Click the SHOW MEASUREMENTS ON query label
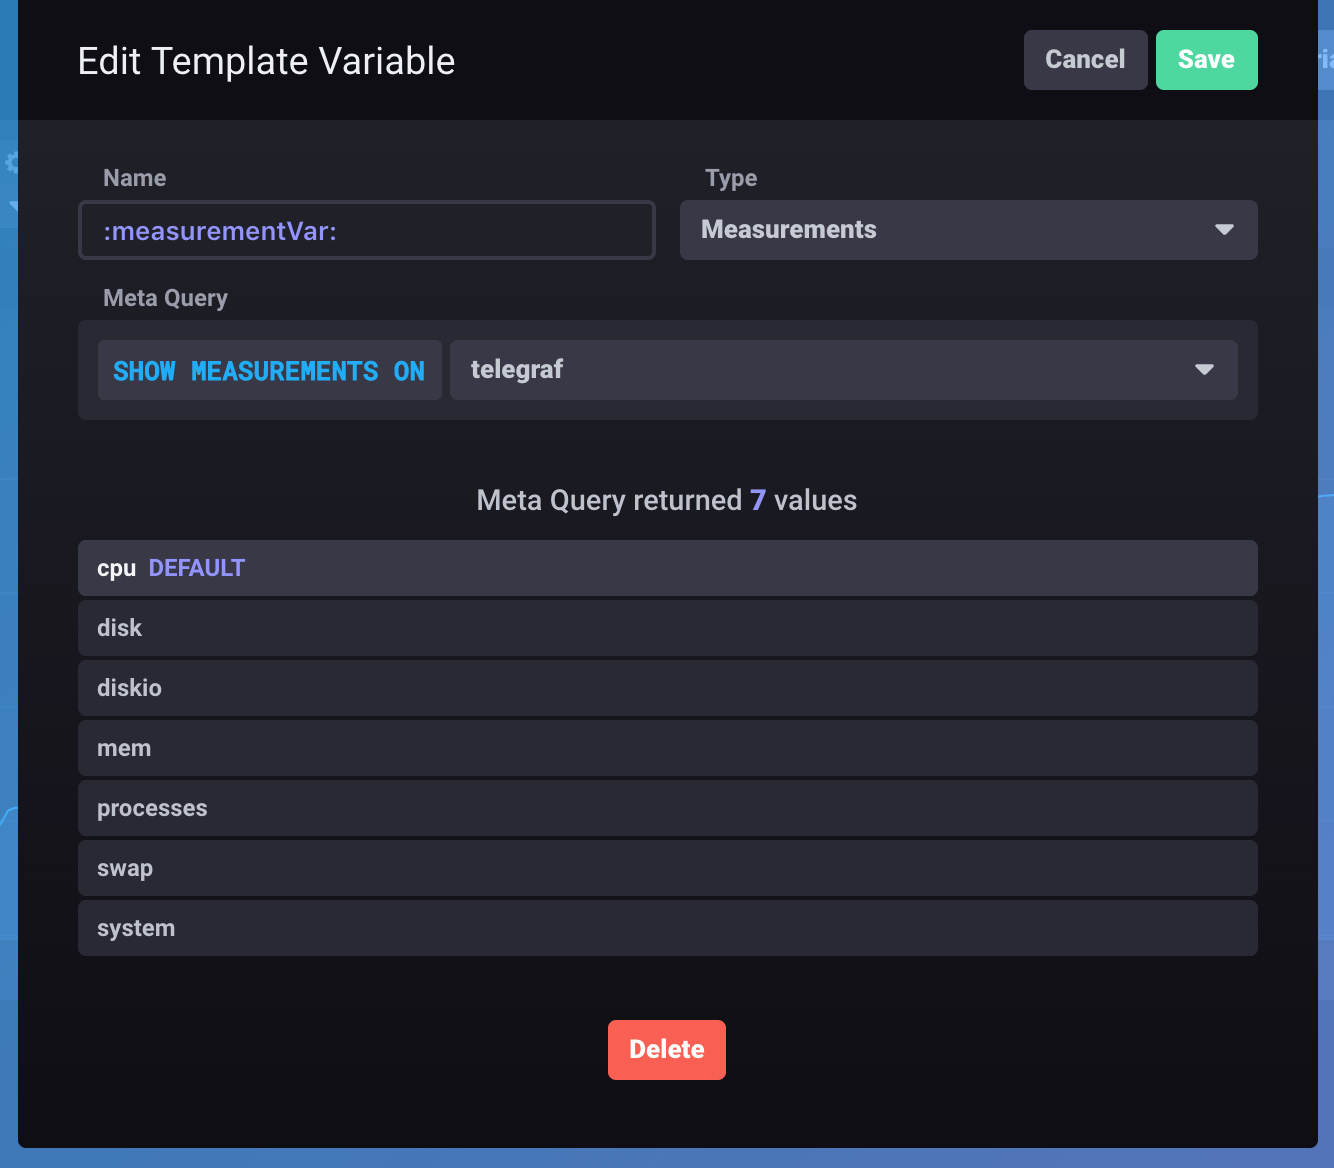This screenshot has height=1168, width=1334. [x=268, y=370]
